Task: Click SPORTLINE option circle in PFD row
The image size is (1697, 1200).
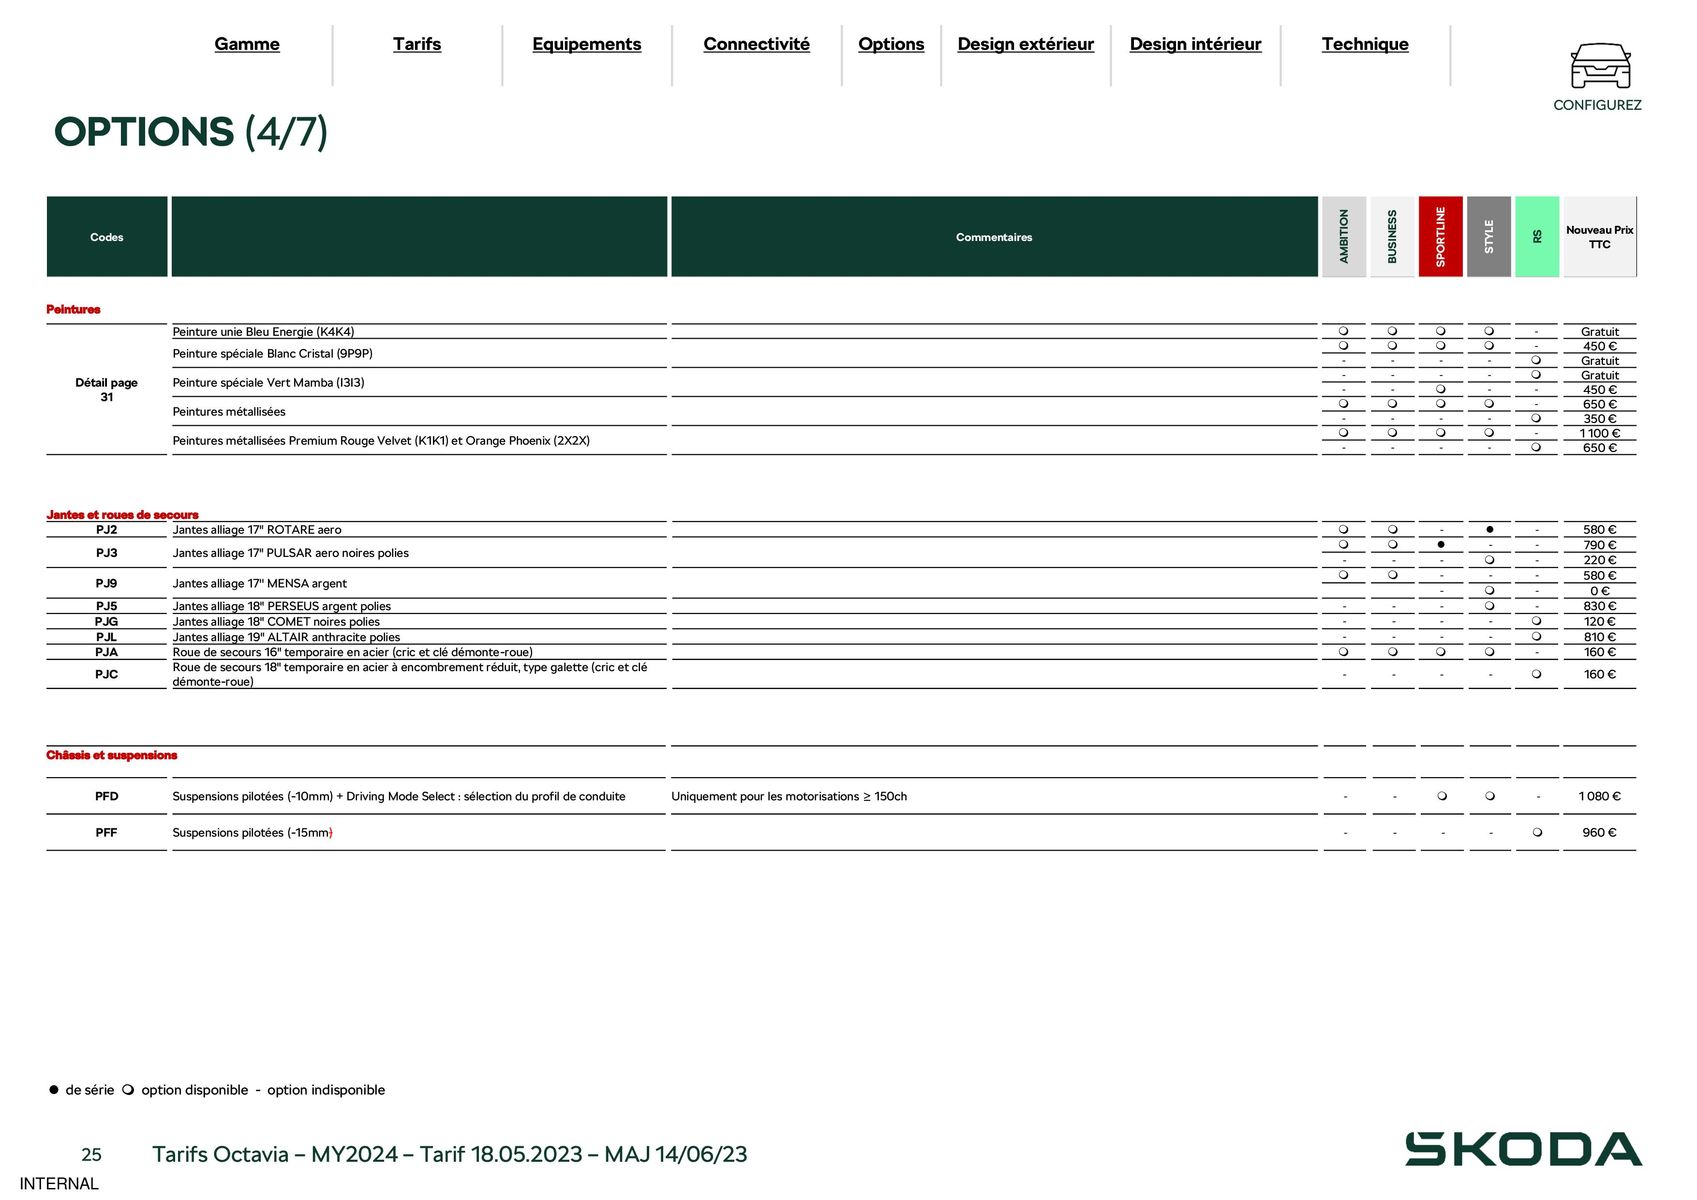Action: [1442, 796]
